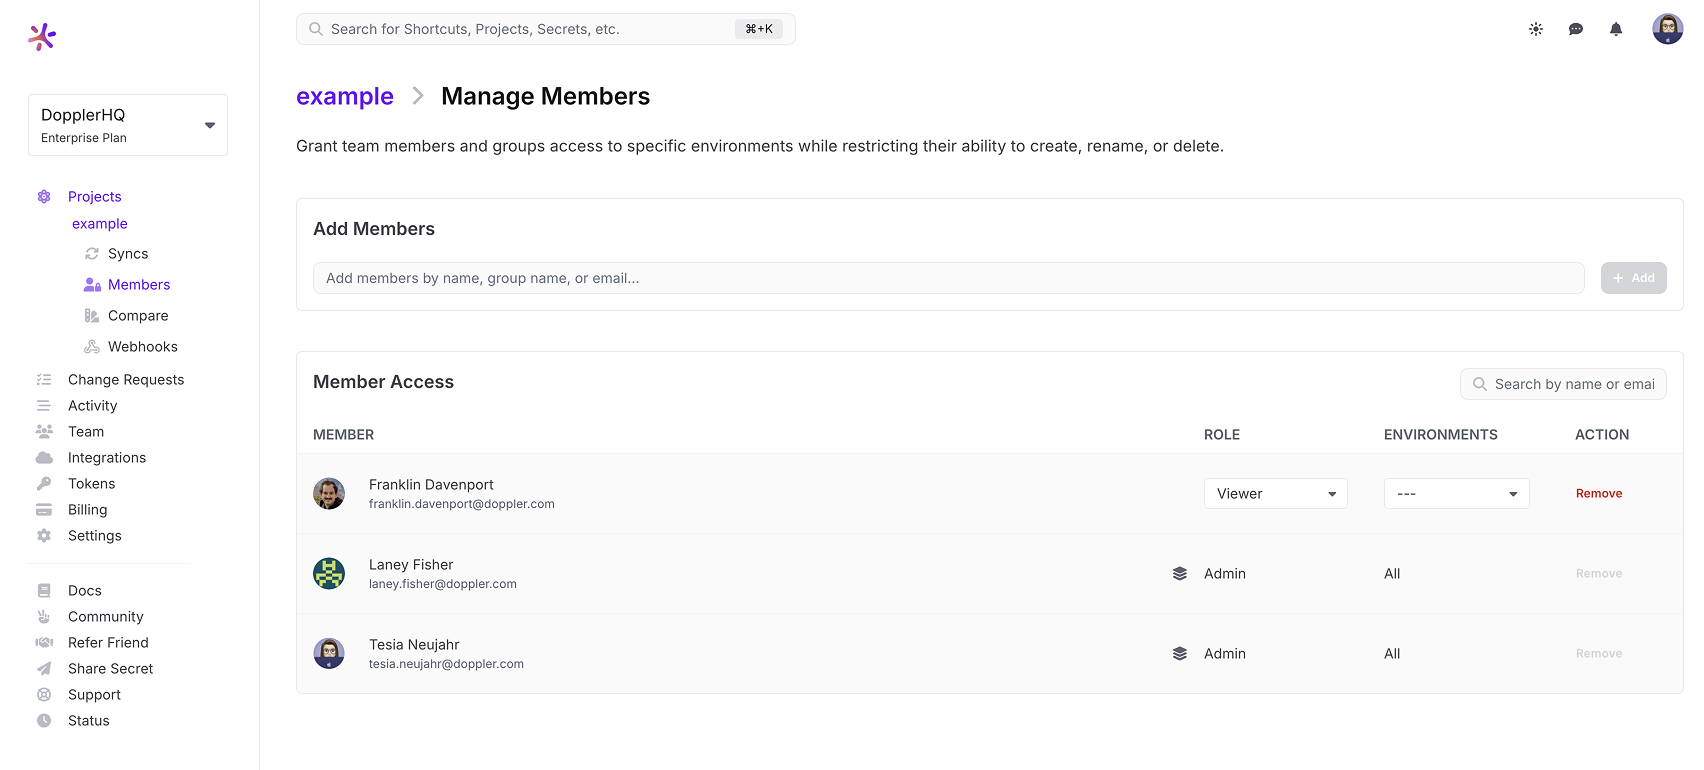Screen dimensions: 1704x770
Task: Open the Compare page in sidebar
Action: tap(138, 316)
